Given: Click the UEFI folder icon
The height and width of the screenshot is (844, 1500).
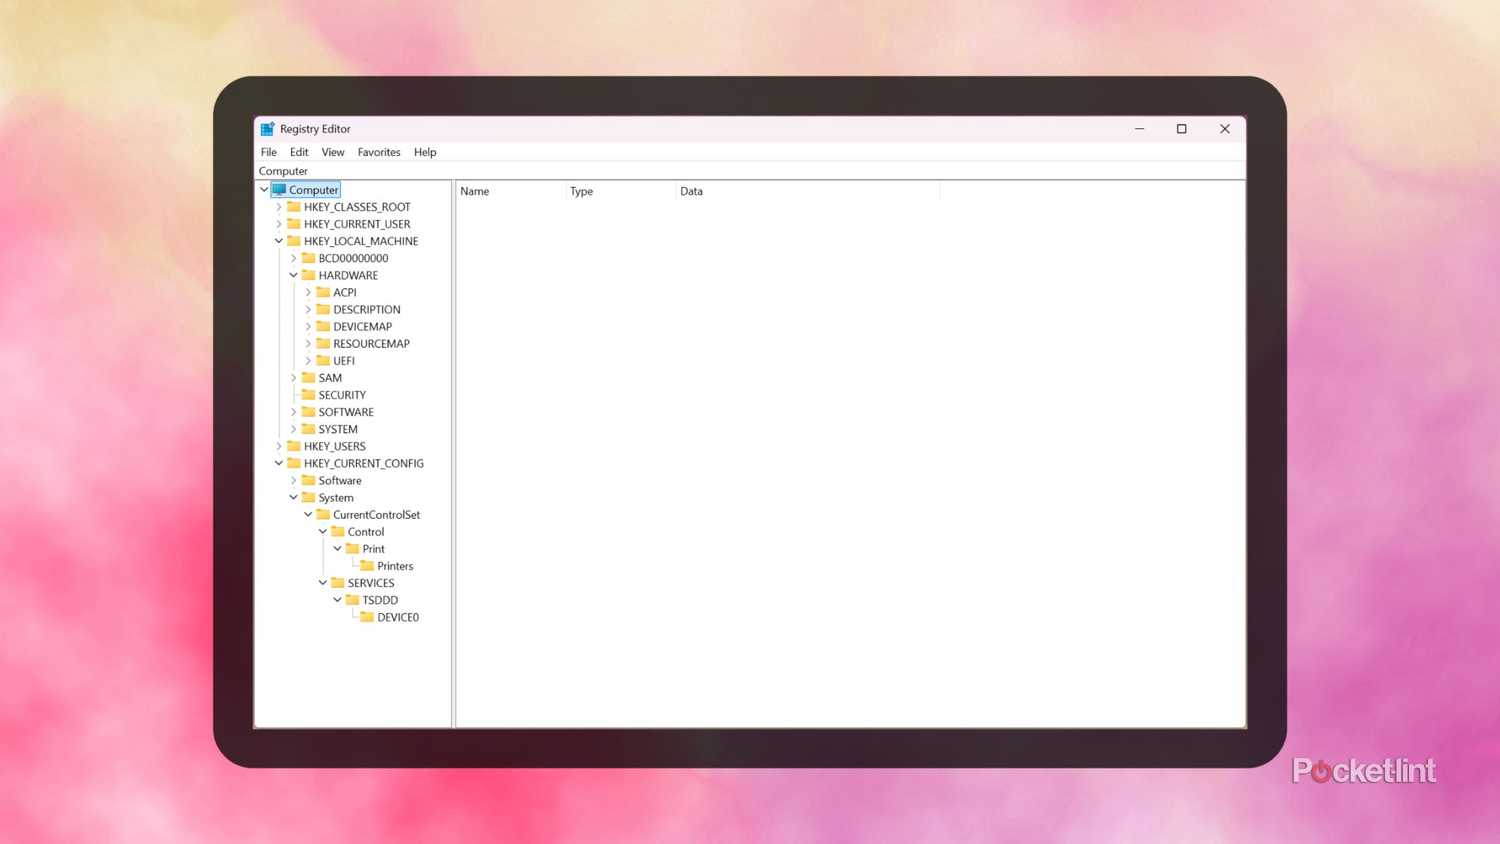Looking at the screenshot, I should pos(323,360).
